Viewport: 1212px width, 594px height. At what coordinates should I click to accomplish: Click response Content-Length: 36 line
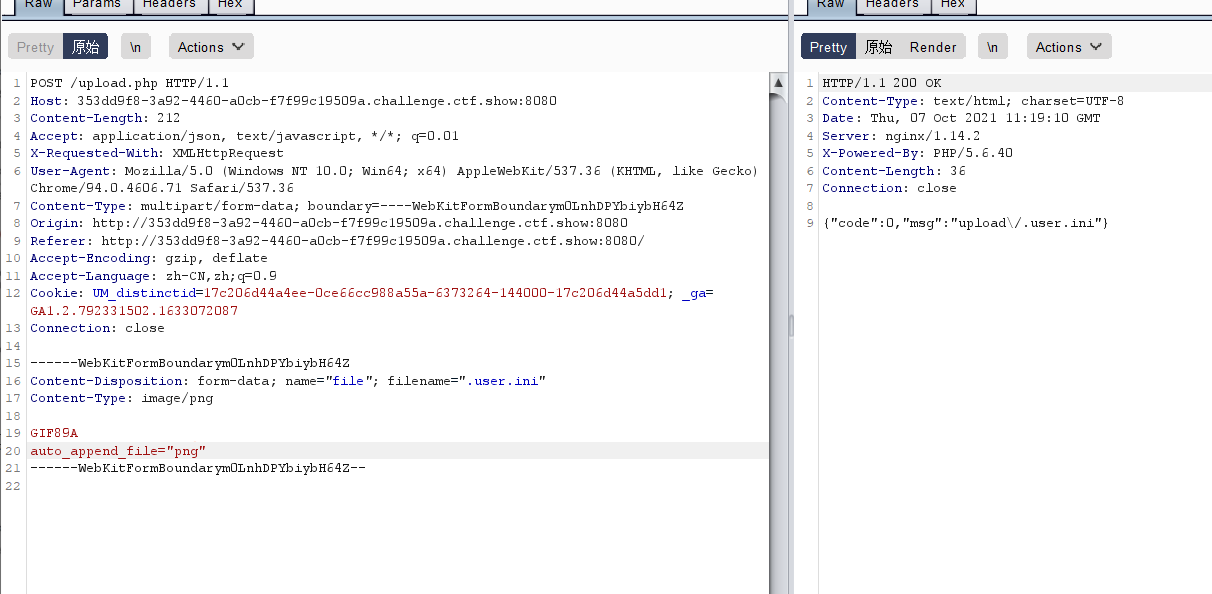[894, 171]
